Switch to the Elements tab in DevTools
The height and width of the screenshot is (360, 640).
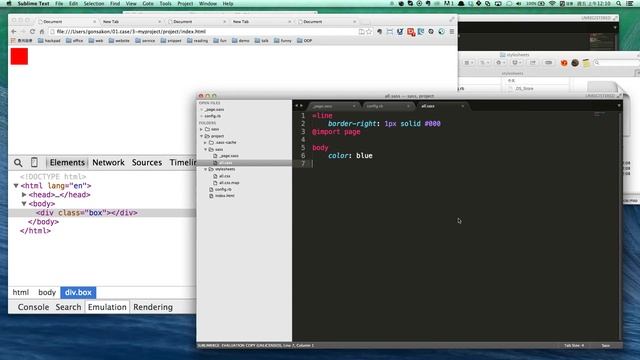coord(67,162)
